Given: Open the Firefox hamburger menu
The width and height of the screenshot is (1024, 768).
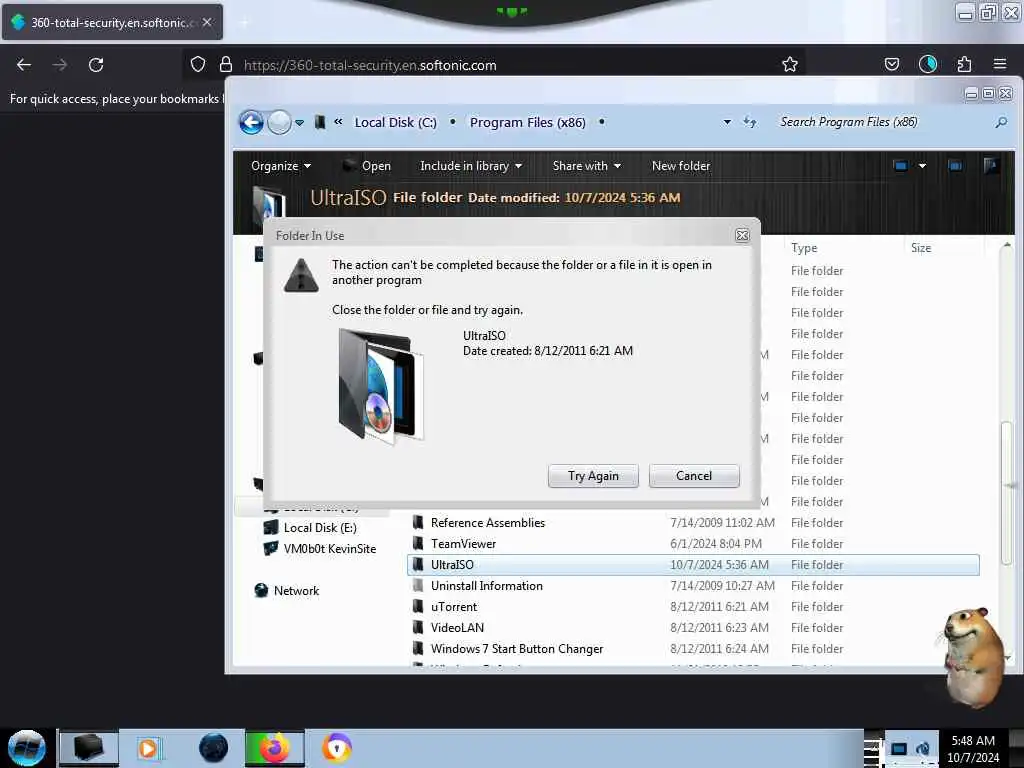Looking at the screenshot, I should [1000, 65].
